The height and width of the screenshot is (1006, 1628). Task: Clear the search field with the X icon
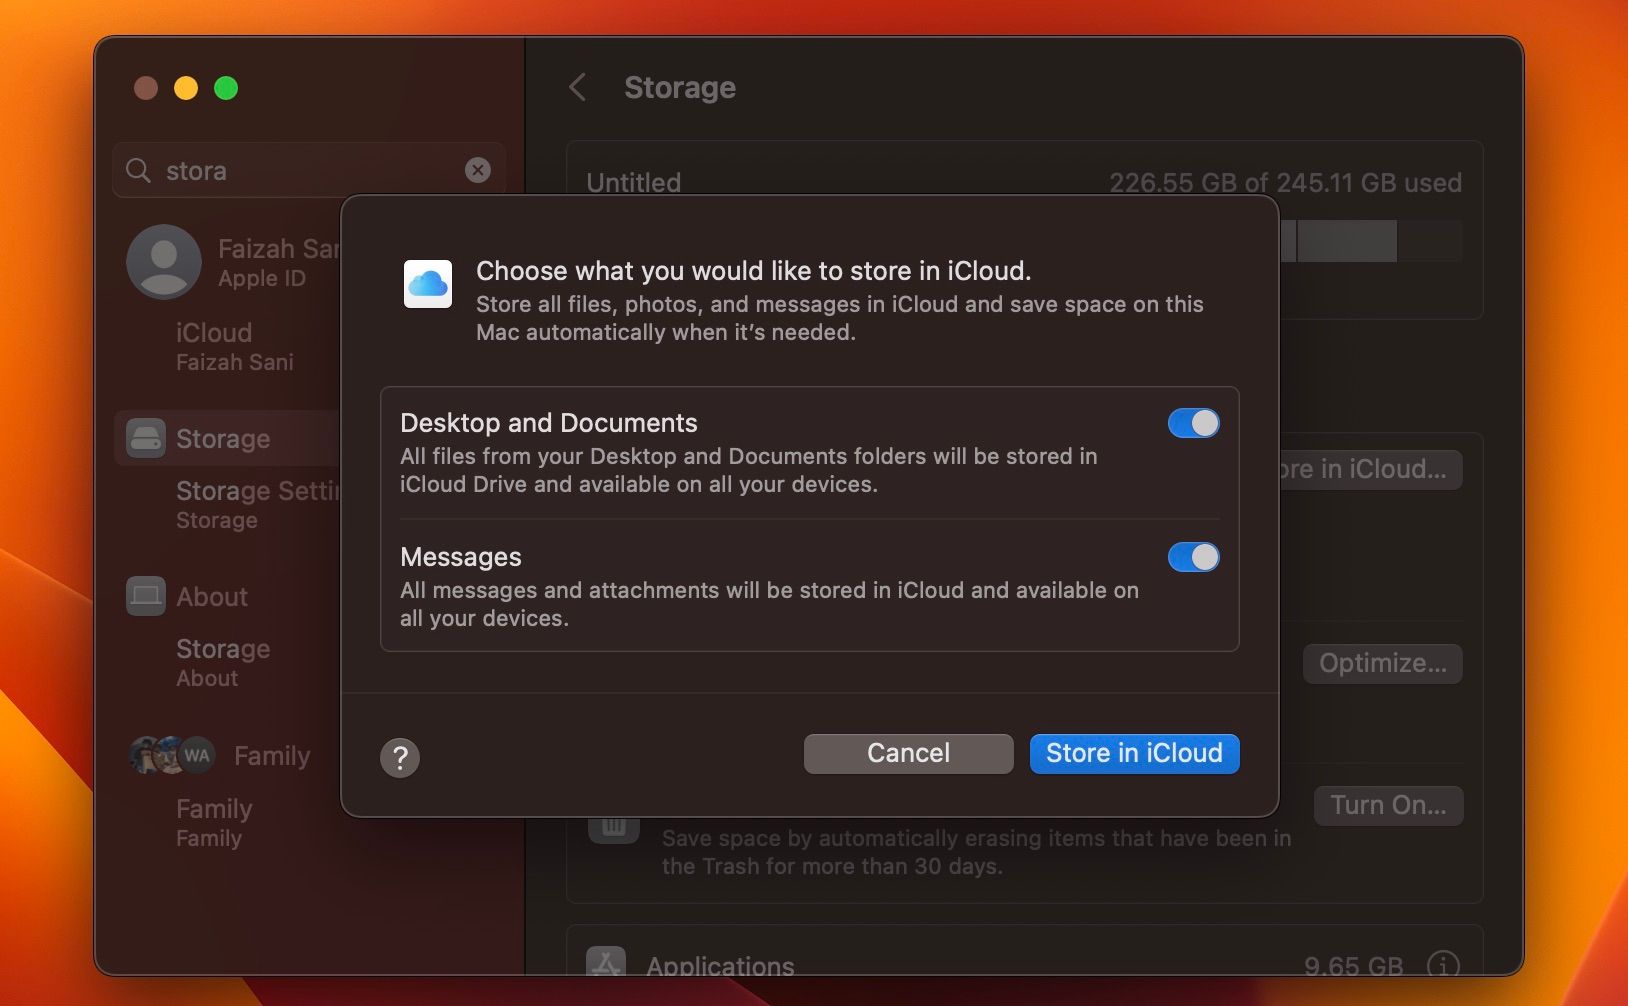479,170
